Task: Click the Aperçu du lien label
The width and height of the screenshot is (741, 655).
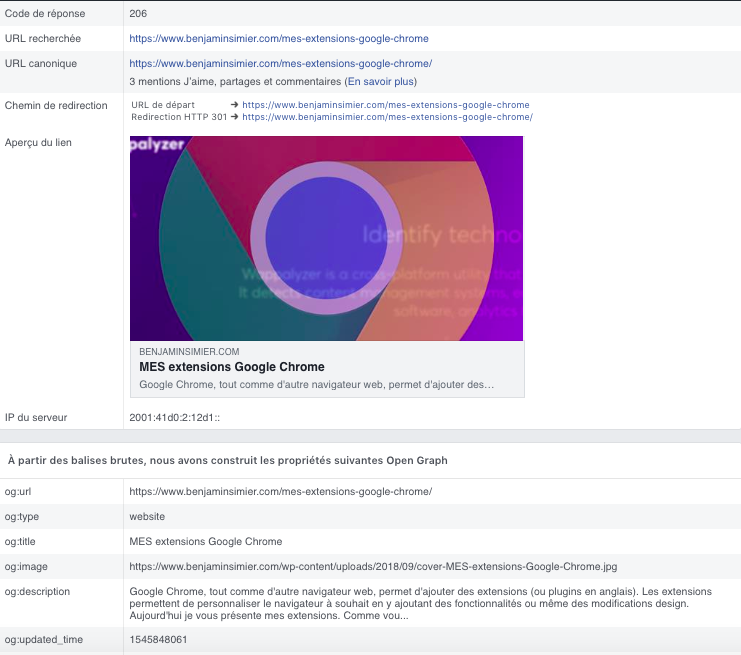Action: 38,143
